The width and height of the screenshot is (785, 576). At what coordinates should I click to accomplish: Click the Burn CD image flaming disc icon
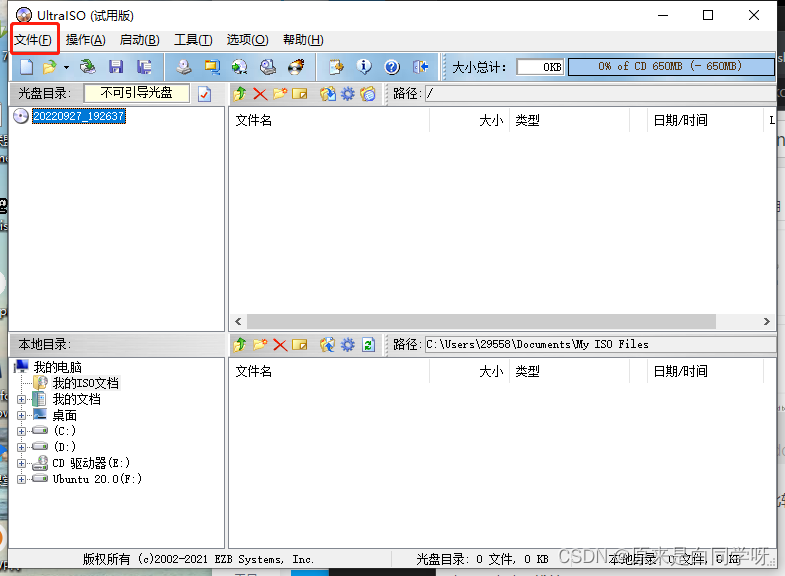pos(296,67)
